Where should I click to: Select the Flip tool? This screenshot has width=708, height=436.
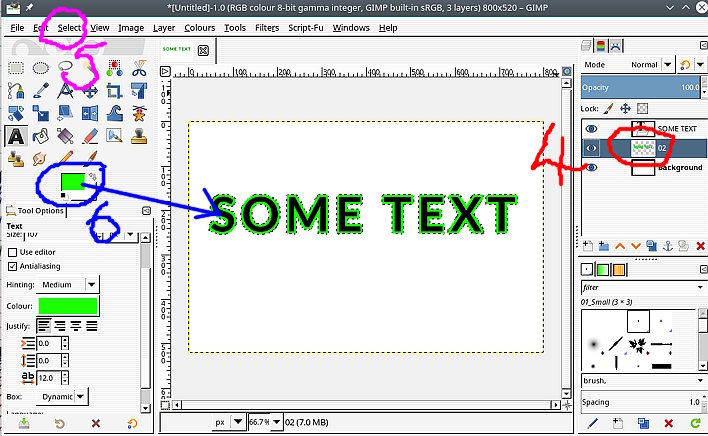(x=90, y=113)
